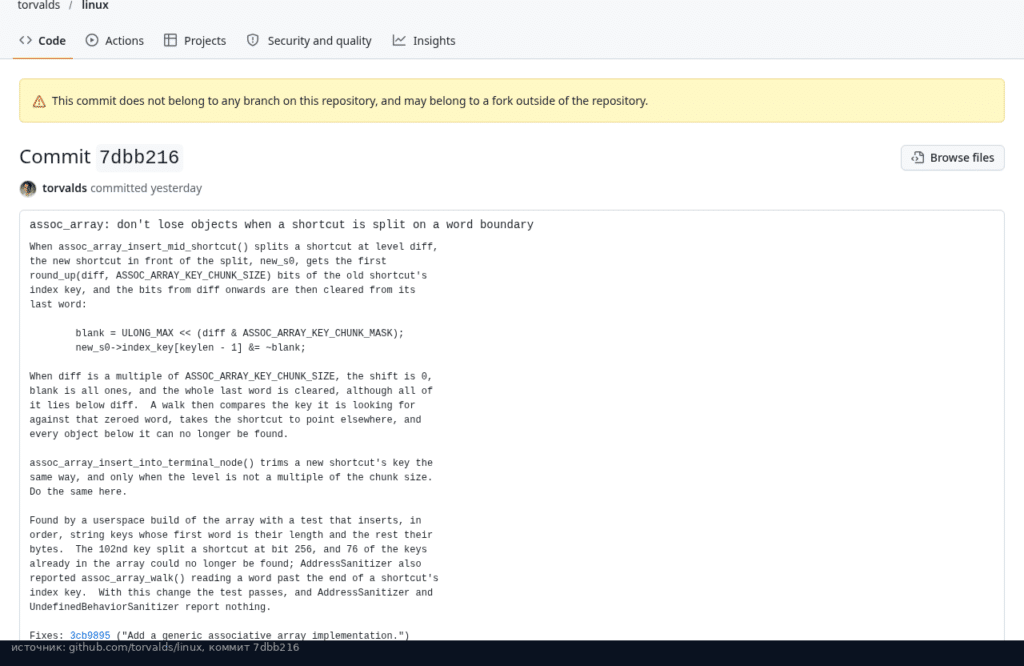Click the commit title starting 'assoc_array: don't lose objects'
This screenshot has width=1024, height=666.
coord(281,225)
